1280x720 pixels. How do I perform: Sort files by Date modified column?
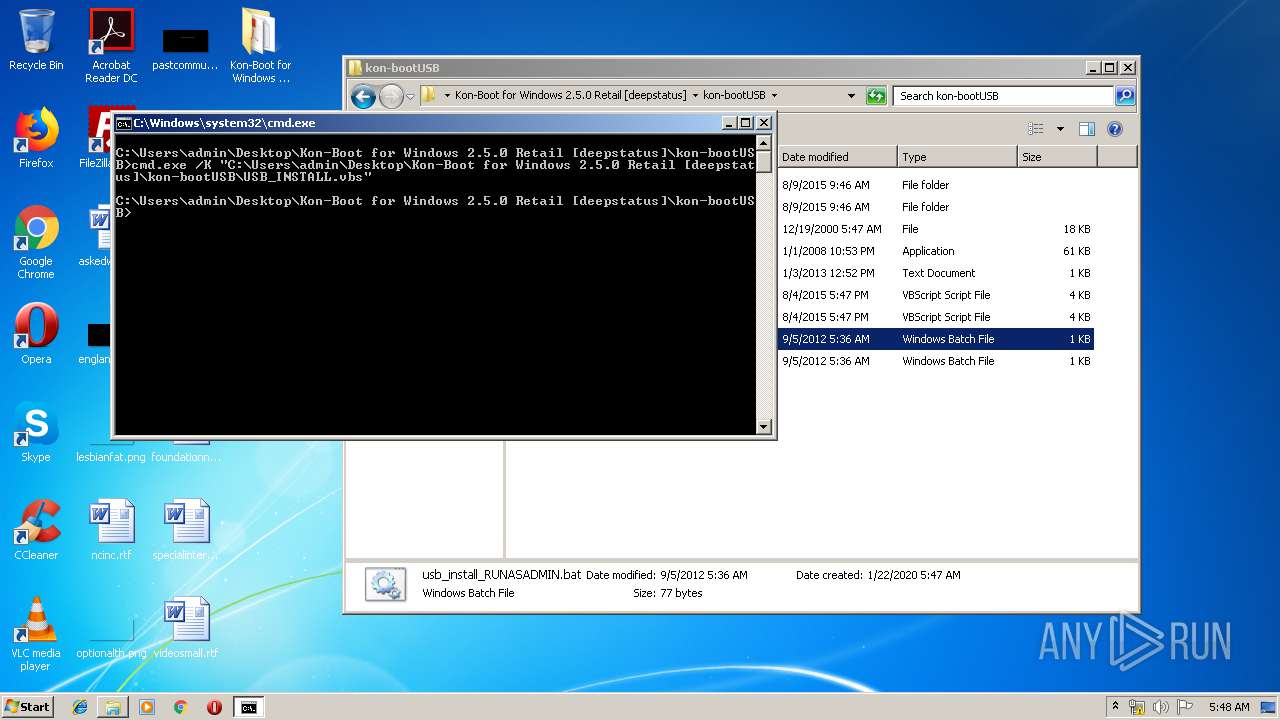(837, 157)
